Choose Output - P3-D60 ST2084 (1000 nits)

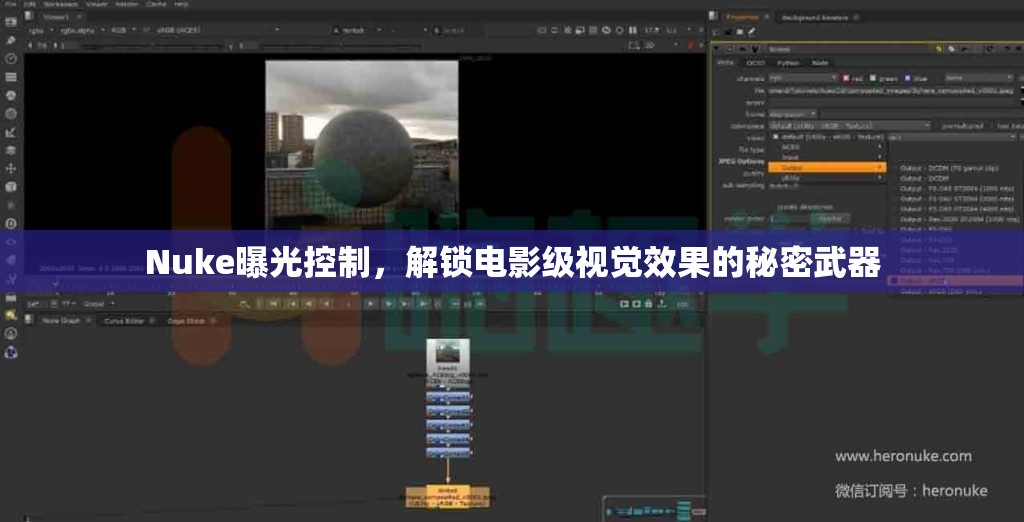click(955, 189)
